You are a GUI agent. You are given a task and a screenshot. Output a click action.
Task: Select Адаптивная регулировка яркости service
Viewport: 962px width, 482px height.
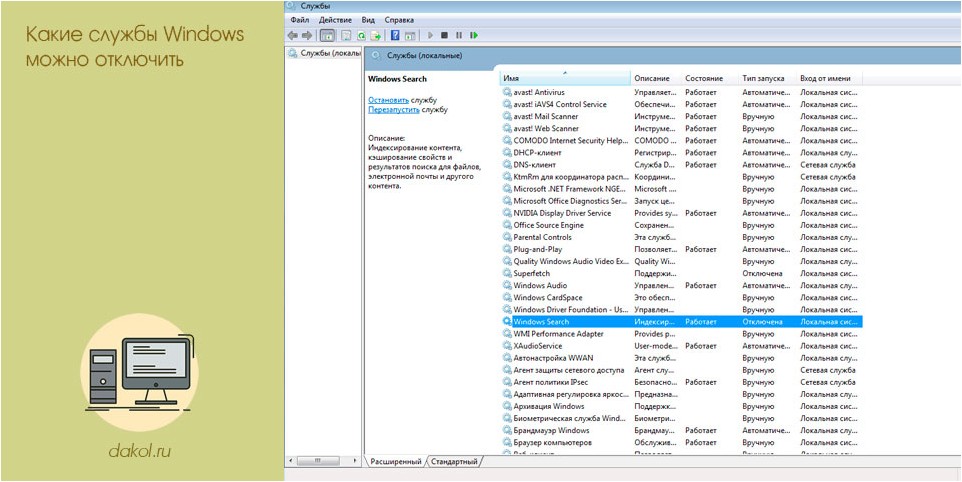pos(682,394)
